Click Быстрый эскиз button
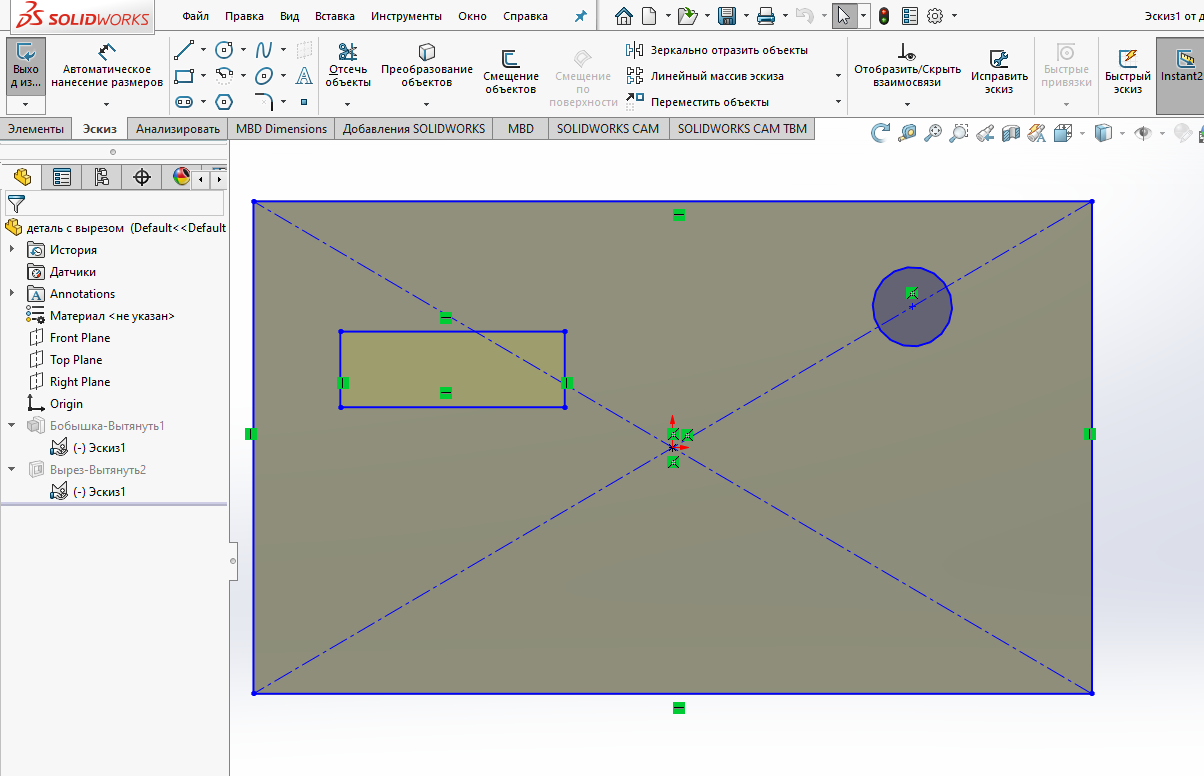This screenshot has height=776, width=1204. point(1128,72)
